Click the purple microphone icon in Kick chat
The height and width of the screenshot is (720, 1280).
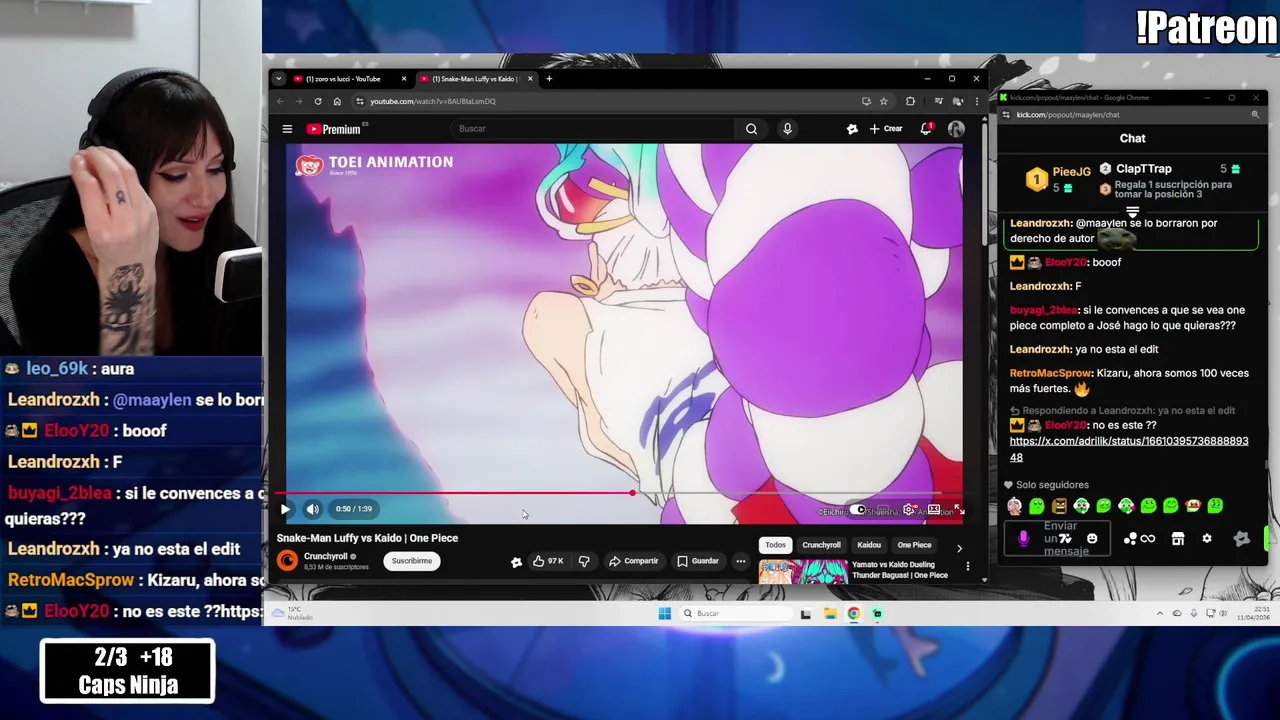coord(1023,539)
